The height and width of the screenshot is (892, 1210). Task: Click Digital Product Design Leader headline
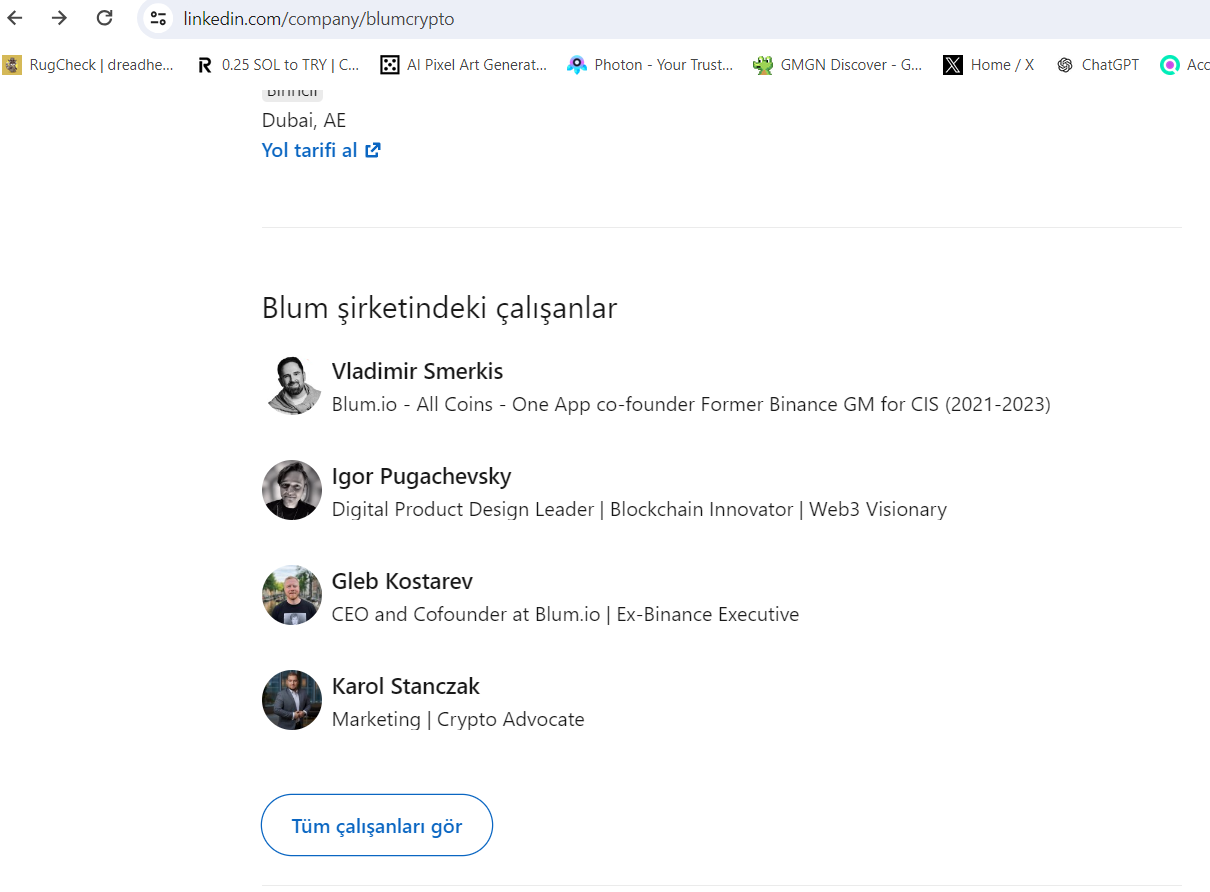point(639,509)
